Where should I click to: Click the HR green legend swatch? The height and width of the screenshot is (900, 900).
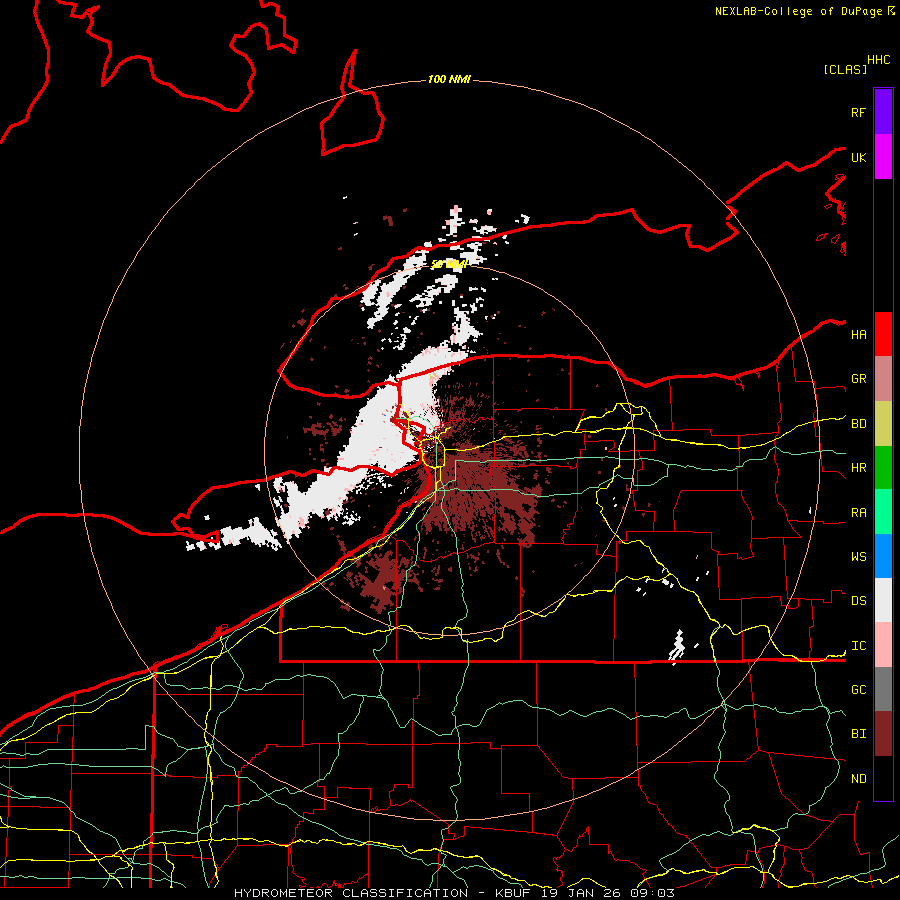883,467
